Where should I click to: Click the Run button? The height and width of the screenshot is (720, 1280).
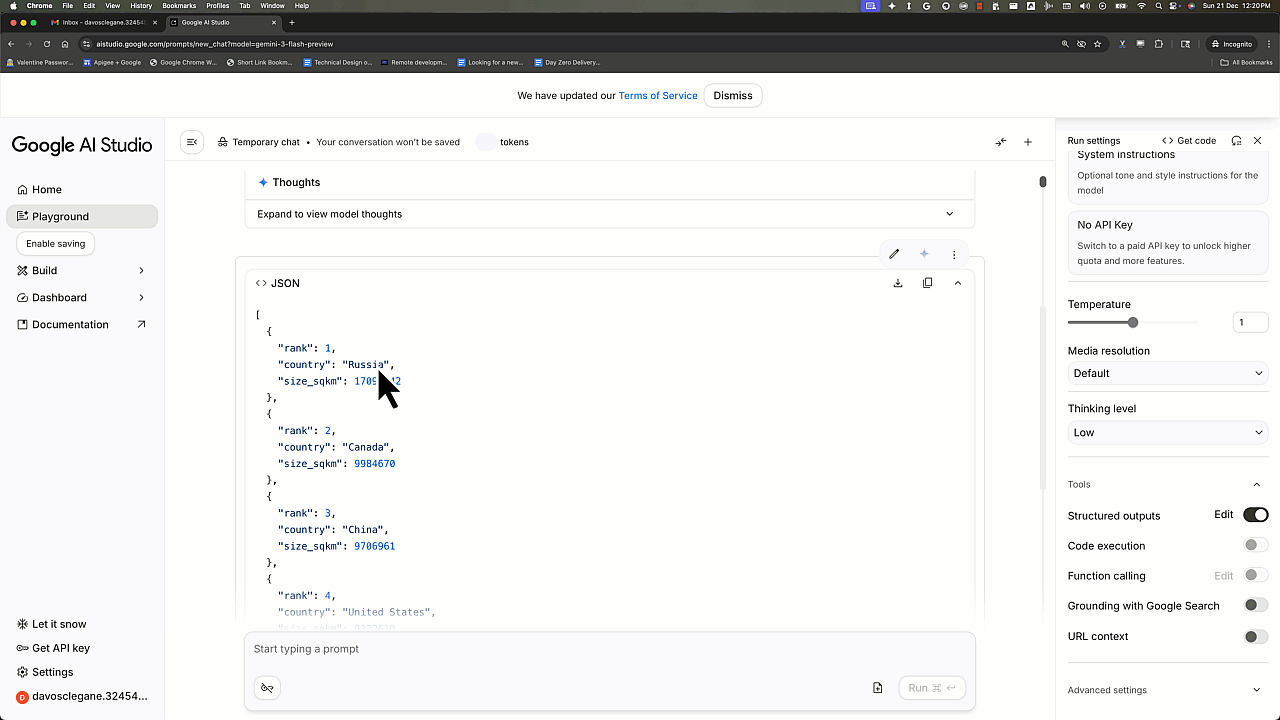coord(931,688)
